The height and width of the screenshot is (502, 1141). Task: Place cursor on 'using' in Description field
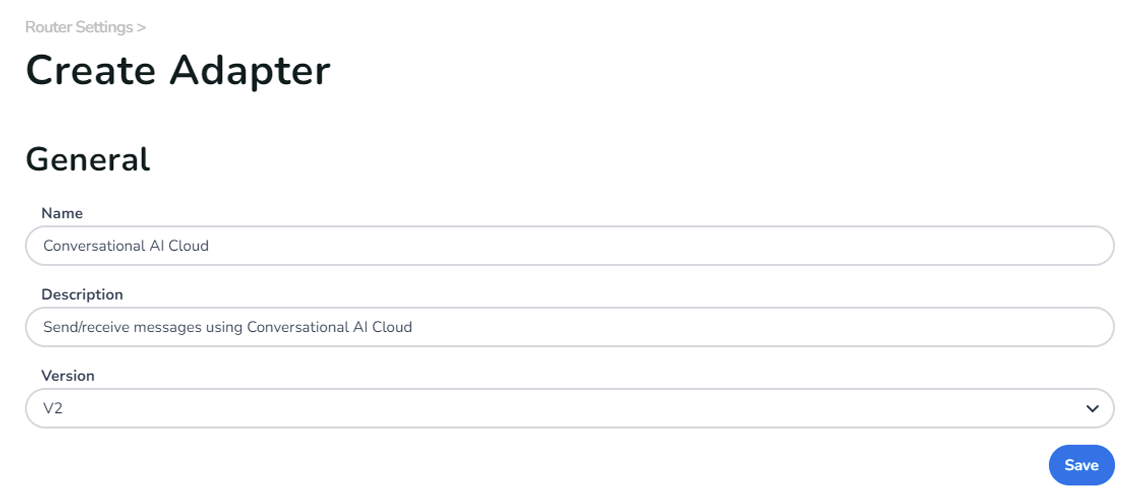tap(224, 327)
